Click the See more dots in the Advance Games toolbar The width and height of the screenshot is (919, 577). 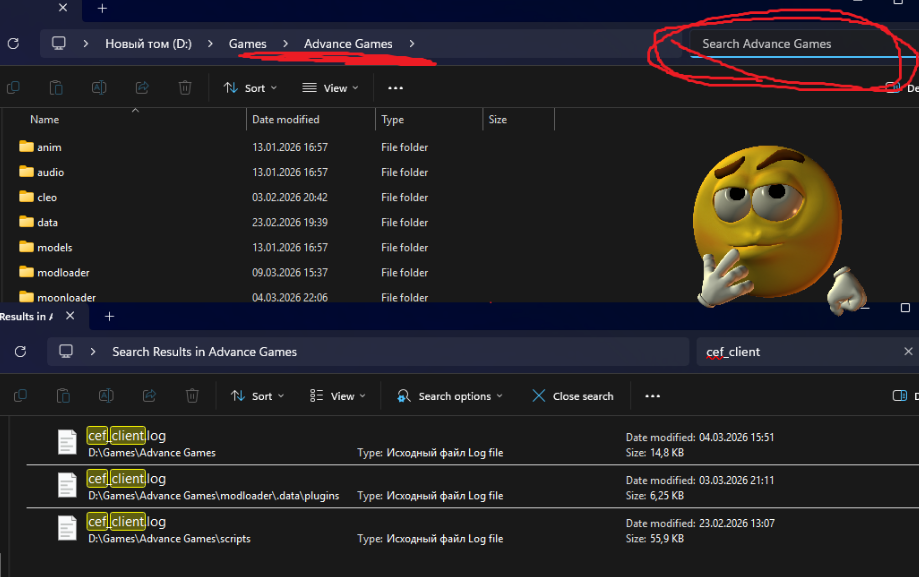396,88
